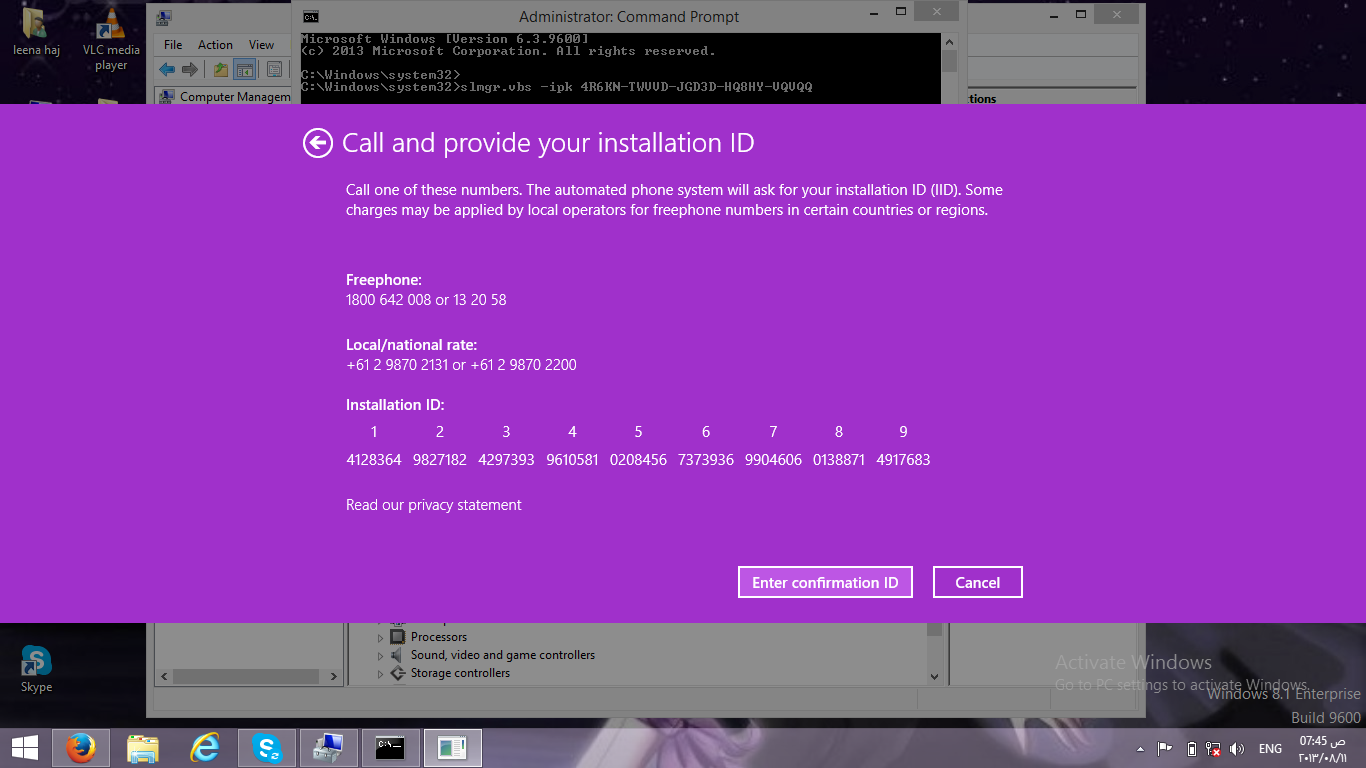Click installation ID group 9827182
This screenshot has width=1366, height=768.
click(x=440, y=460)
